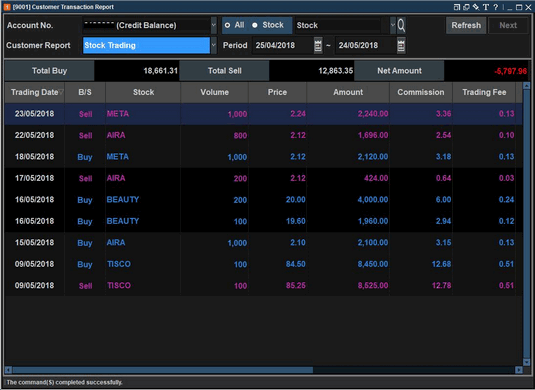535x390 pixels.
Task: Click the Refresh button
Action: tap(466, 25)
